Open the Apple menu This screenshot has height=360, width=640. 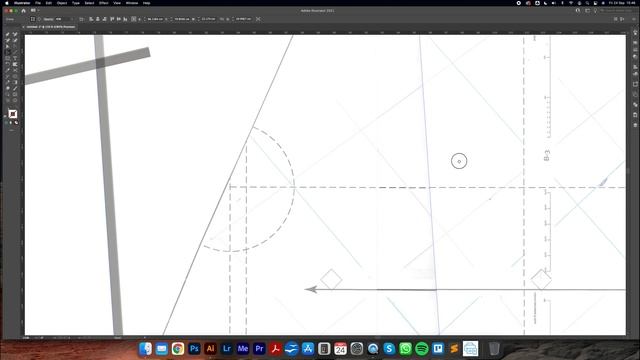(7, 3)
